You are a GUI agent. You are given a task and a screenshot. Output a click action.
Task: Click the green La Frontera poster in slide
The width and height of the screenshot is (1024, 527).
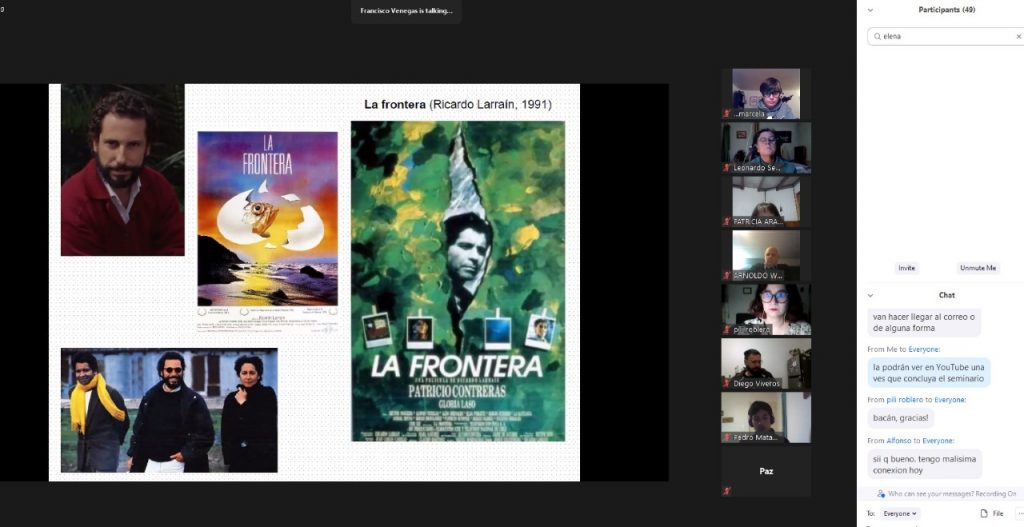pos(458,281)
